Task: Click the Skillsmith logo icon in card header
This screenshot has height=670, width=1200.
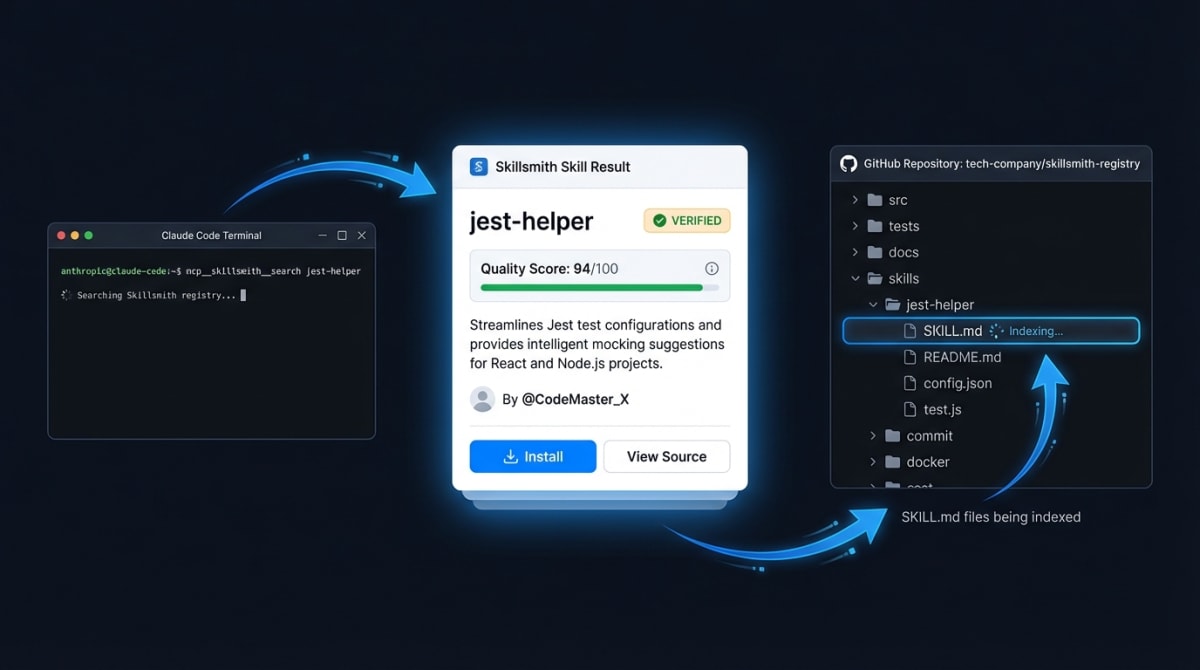Action: click(x=479, y=167)
